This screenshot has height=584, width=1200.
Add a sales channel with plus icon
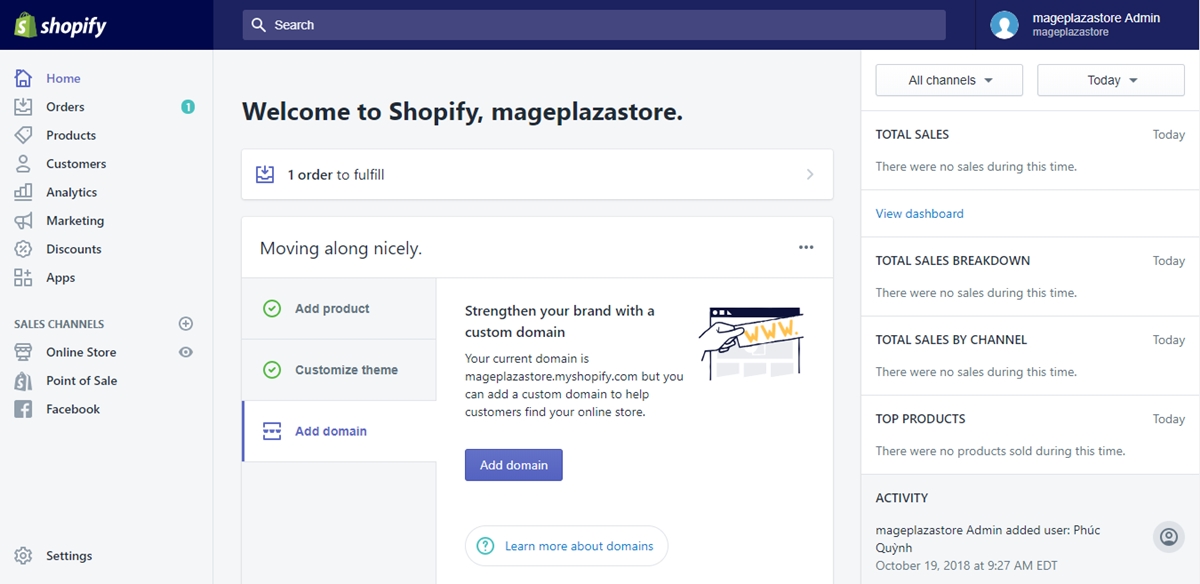click(x=185, y=324)
